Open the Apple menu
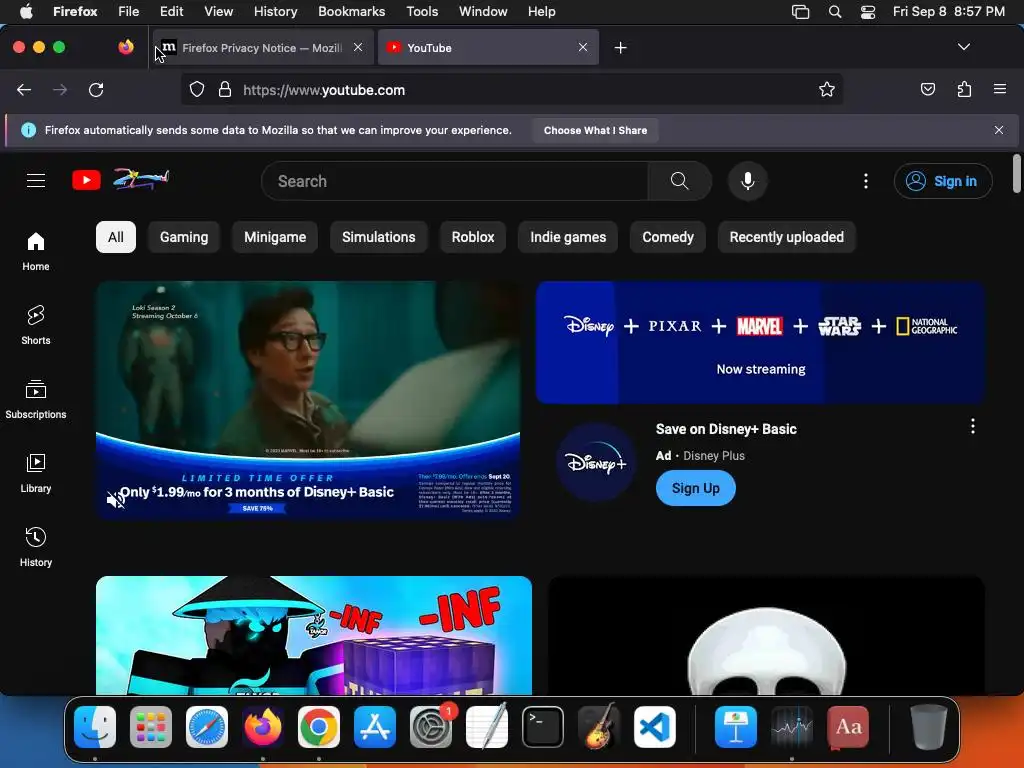Viewport: 1024px width, 768px height. pyautogui.click(x=26, y=11)
